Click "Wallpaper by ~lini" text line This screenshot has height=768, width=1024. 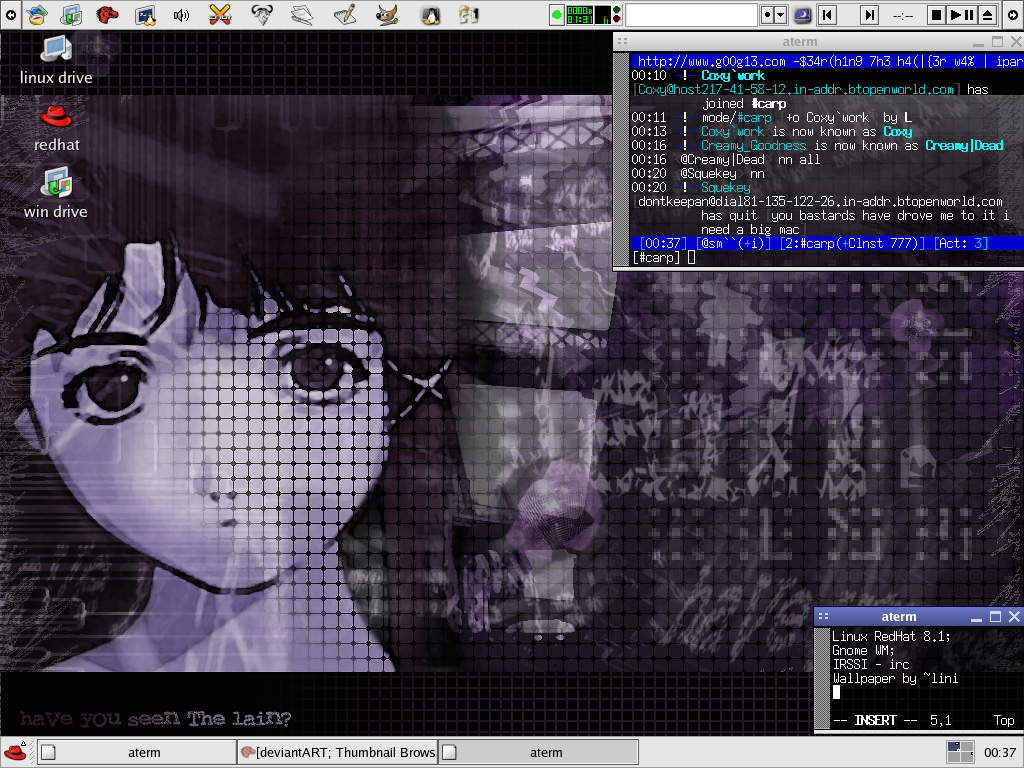pos(895,679)
